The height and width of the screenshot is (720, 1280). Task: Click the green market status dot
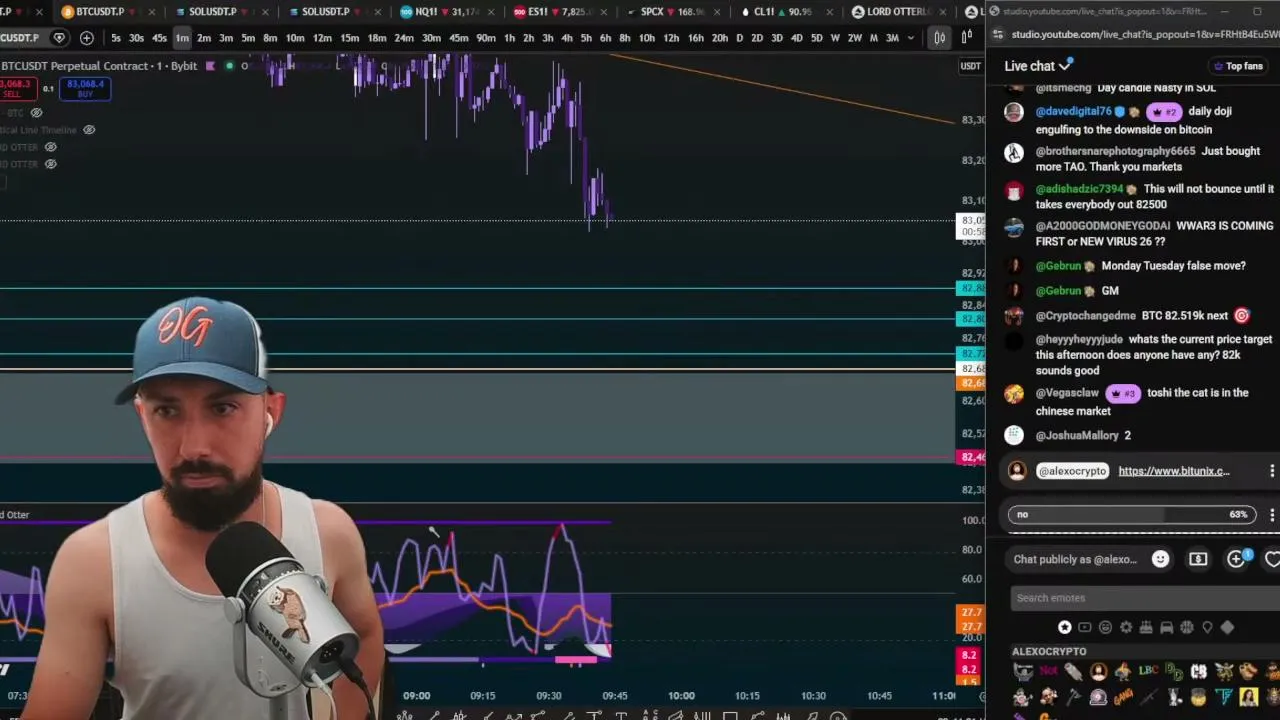[x=229, y=66]
